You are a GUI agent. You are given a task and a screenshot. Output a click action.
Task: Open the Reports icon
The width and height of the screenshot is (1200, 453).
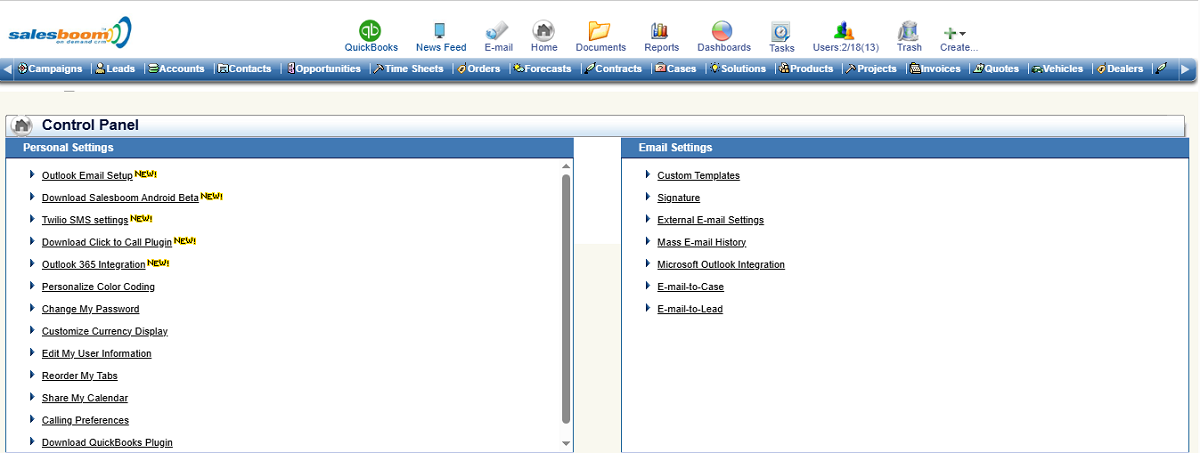click(x=660, y=30)
